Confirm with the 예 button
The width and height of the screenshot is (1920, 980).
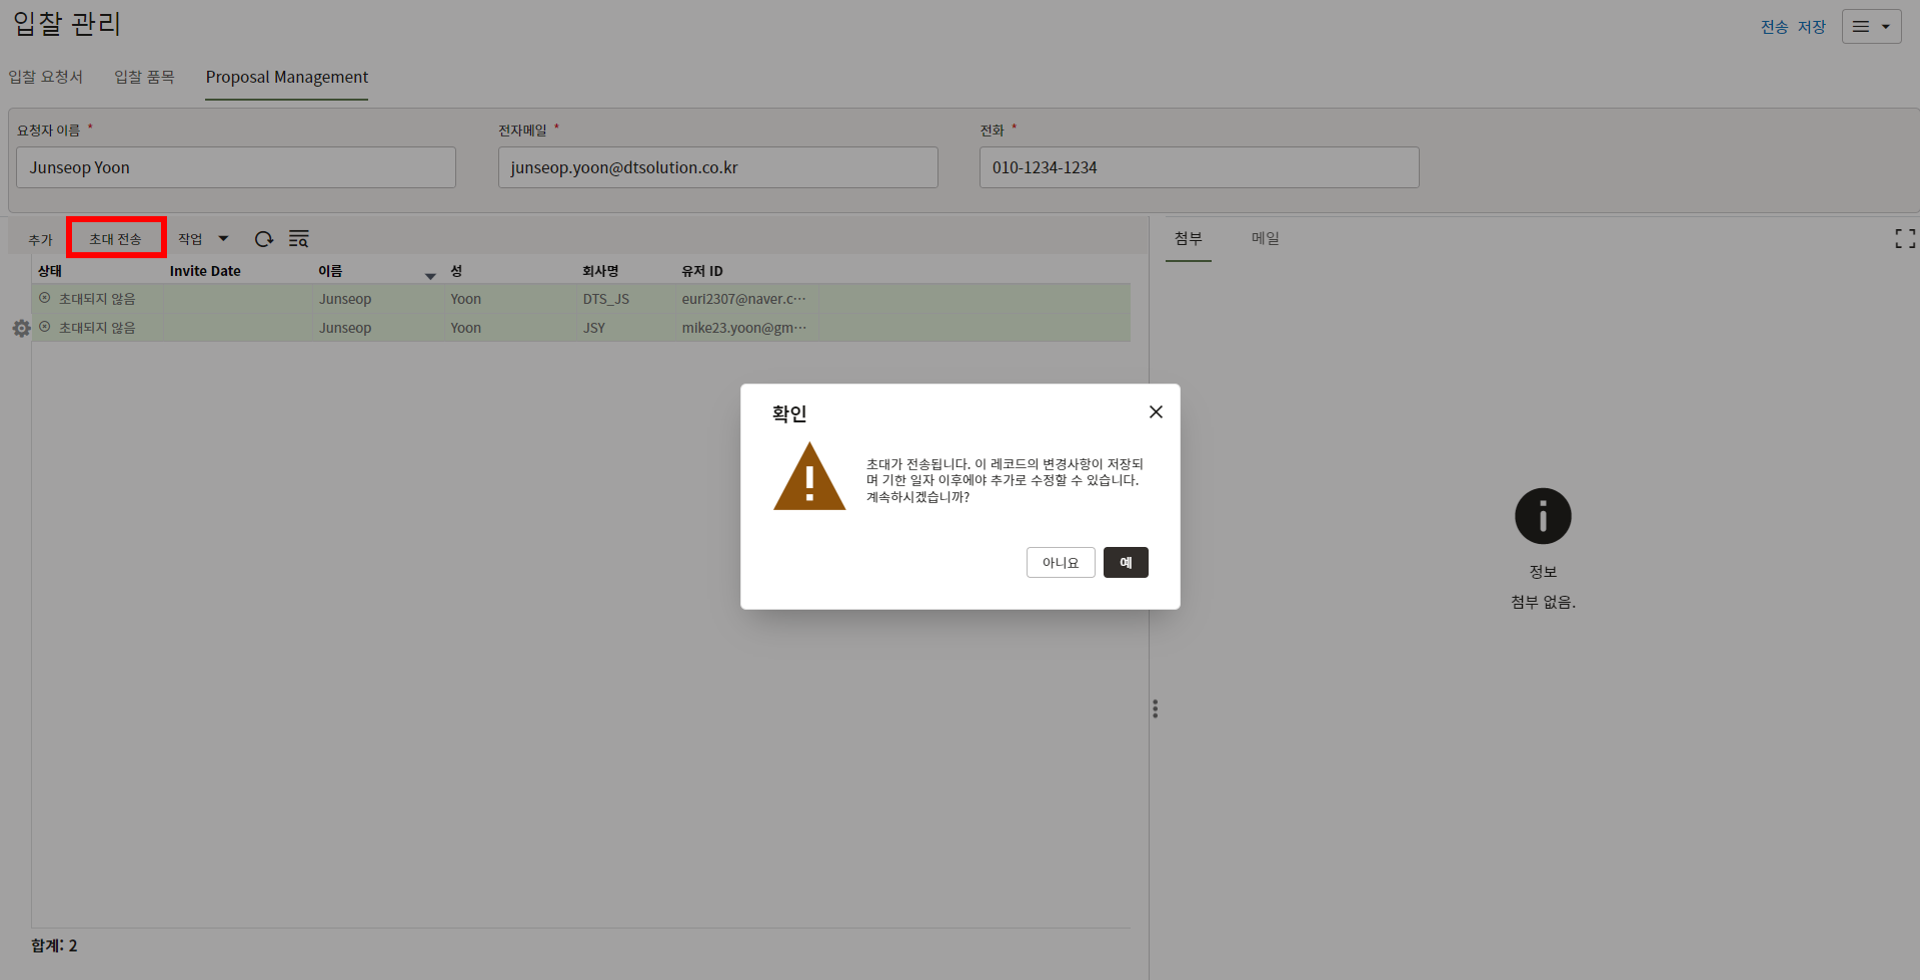pyautogui.click(x=1125, y=563)
